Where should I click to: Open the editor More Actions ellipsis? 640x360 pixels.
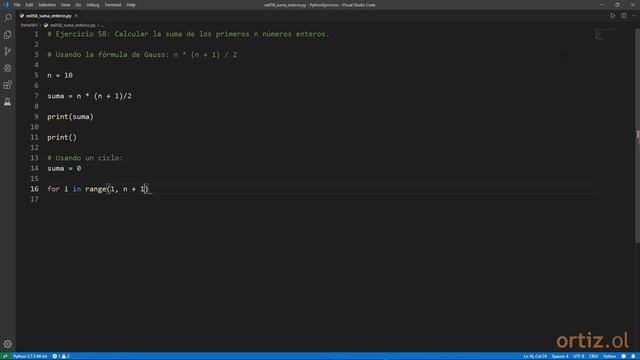[x=634, y=16]
